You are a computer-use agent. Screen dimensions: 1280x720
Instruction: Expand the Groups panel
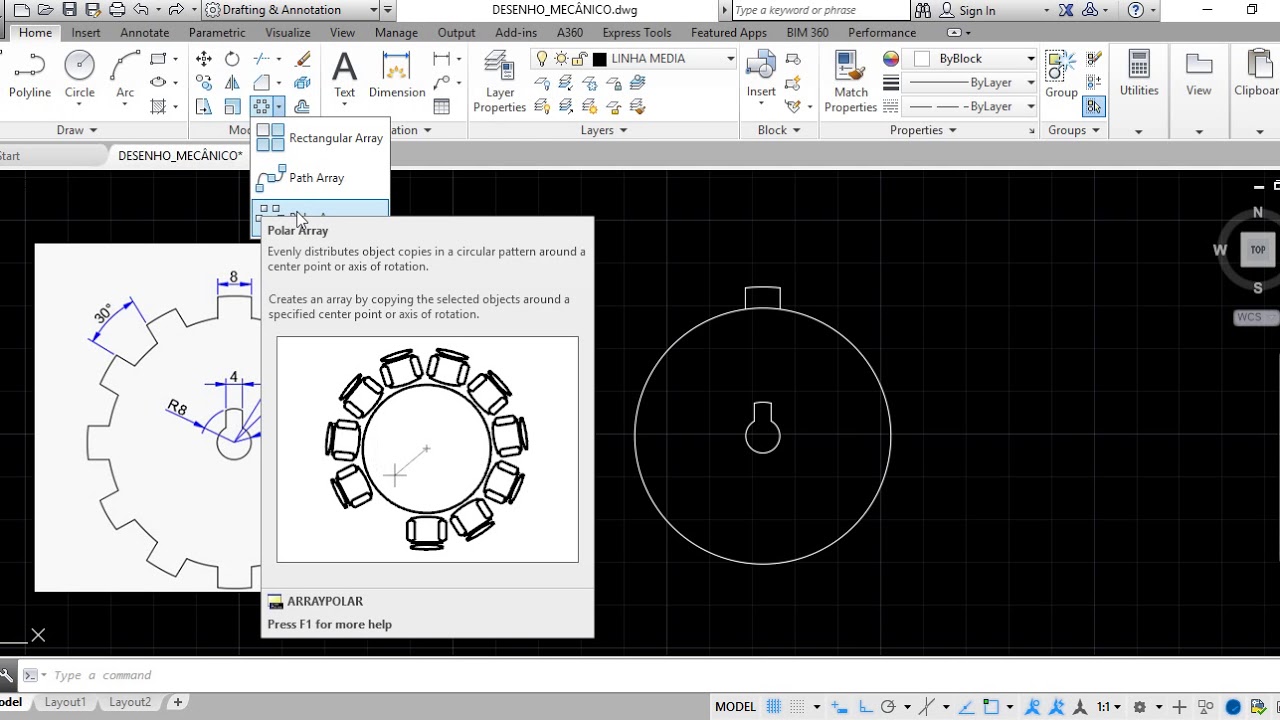pos(1074,130)
